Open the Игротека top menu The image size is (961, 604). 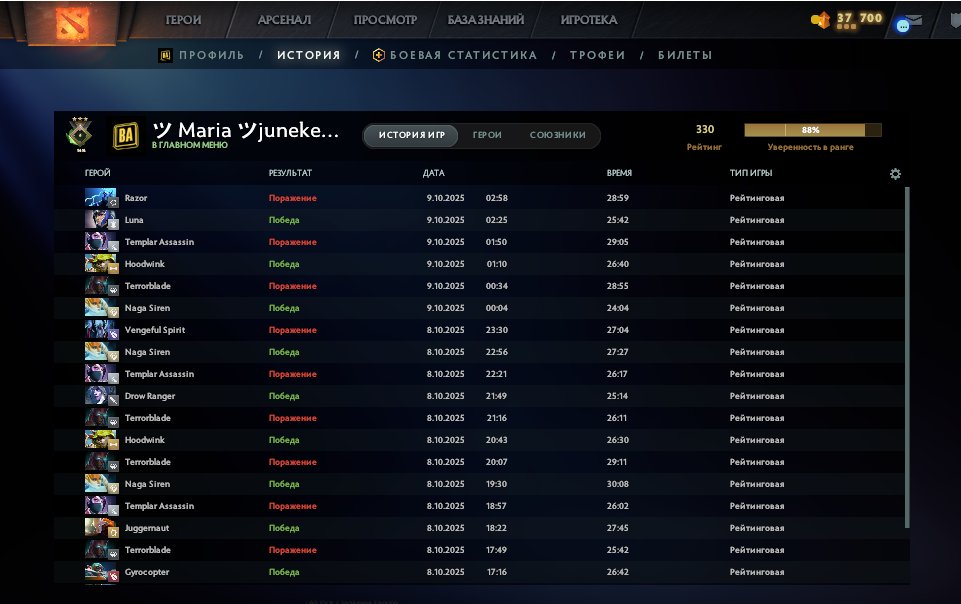click(x=589, y=20)
